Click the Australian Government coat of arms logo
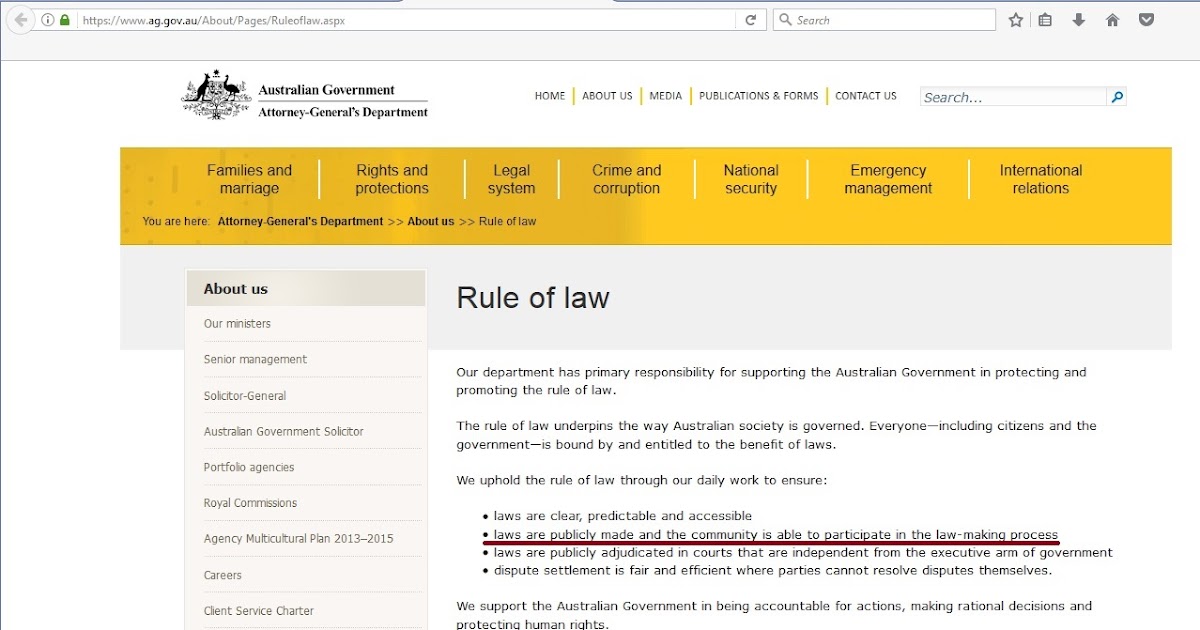 tap(213, 97)
